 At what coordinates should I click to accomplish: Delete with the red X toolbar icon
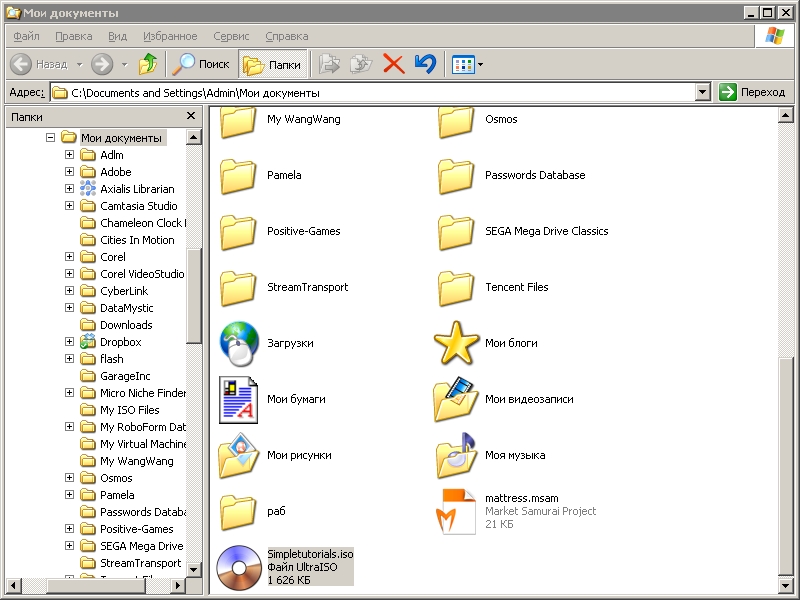coord(393,64)
